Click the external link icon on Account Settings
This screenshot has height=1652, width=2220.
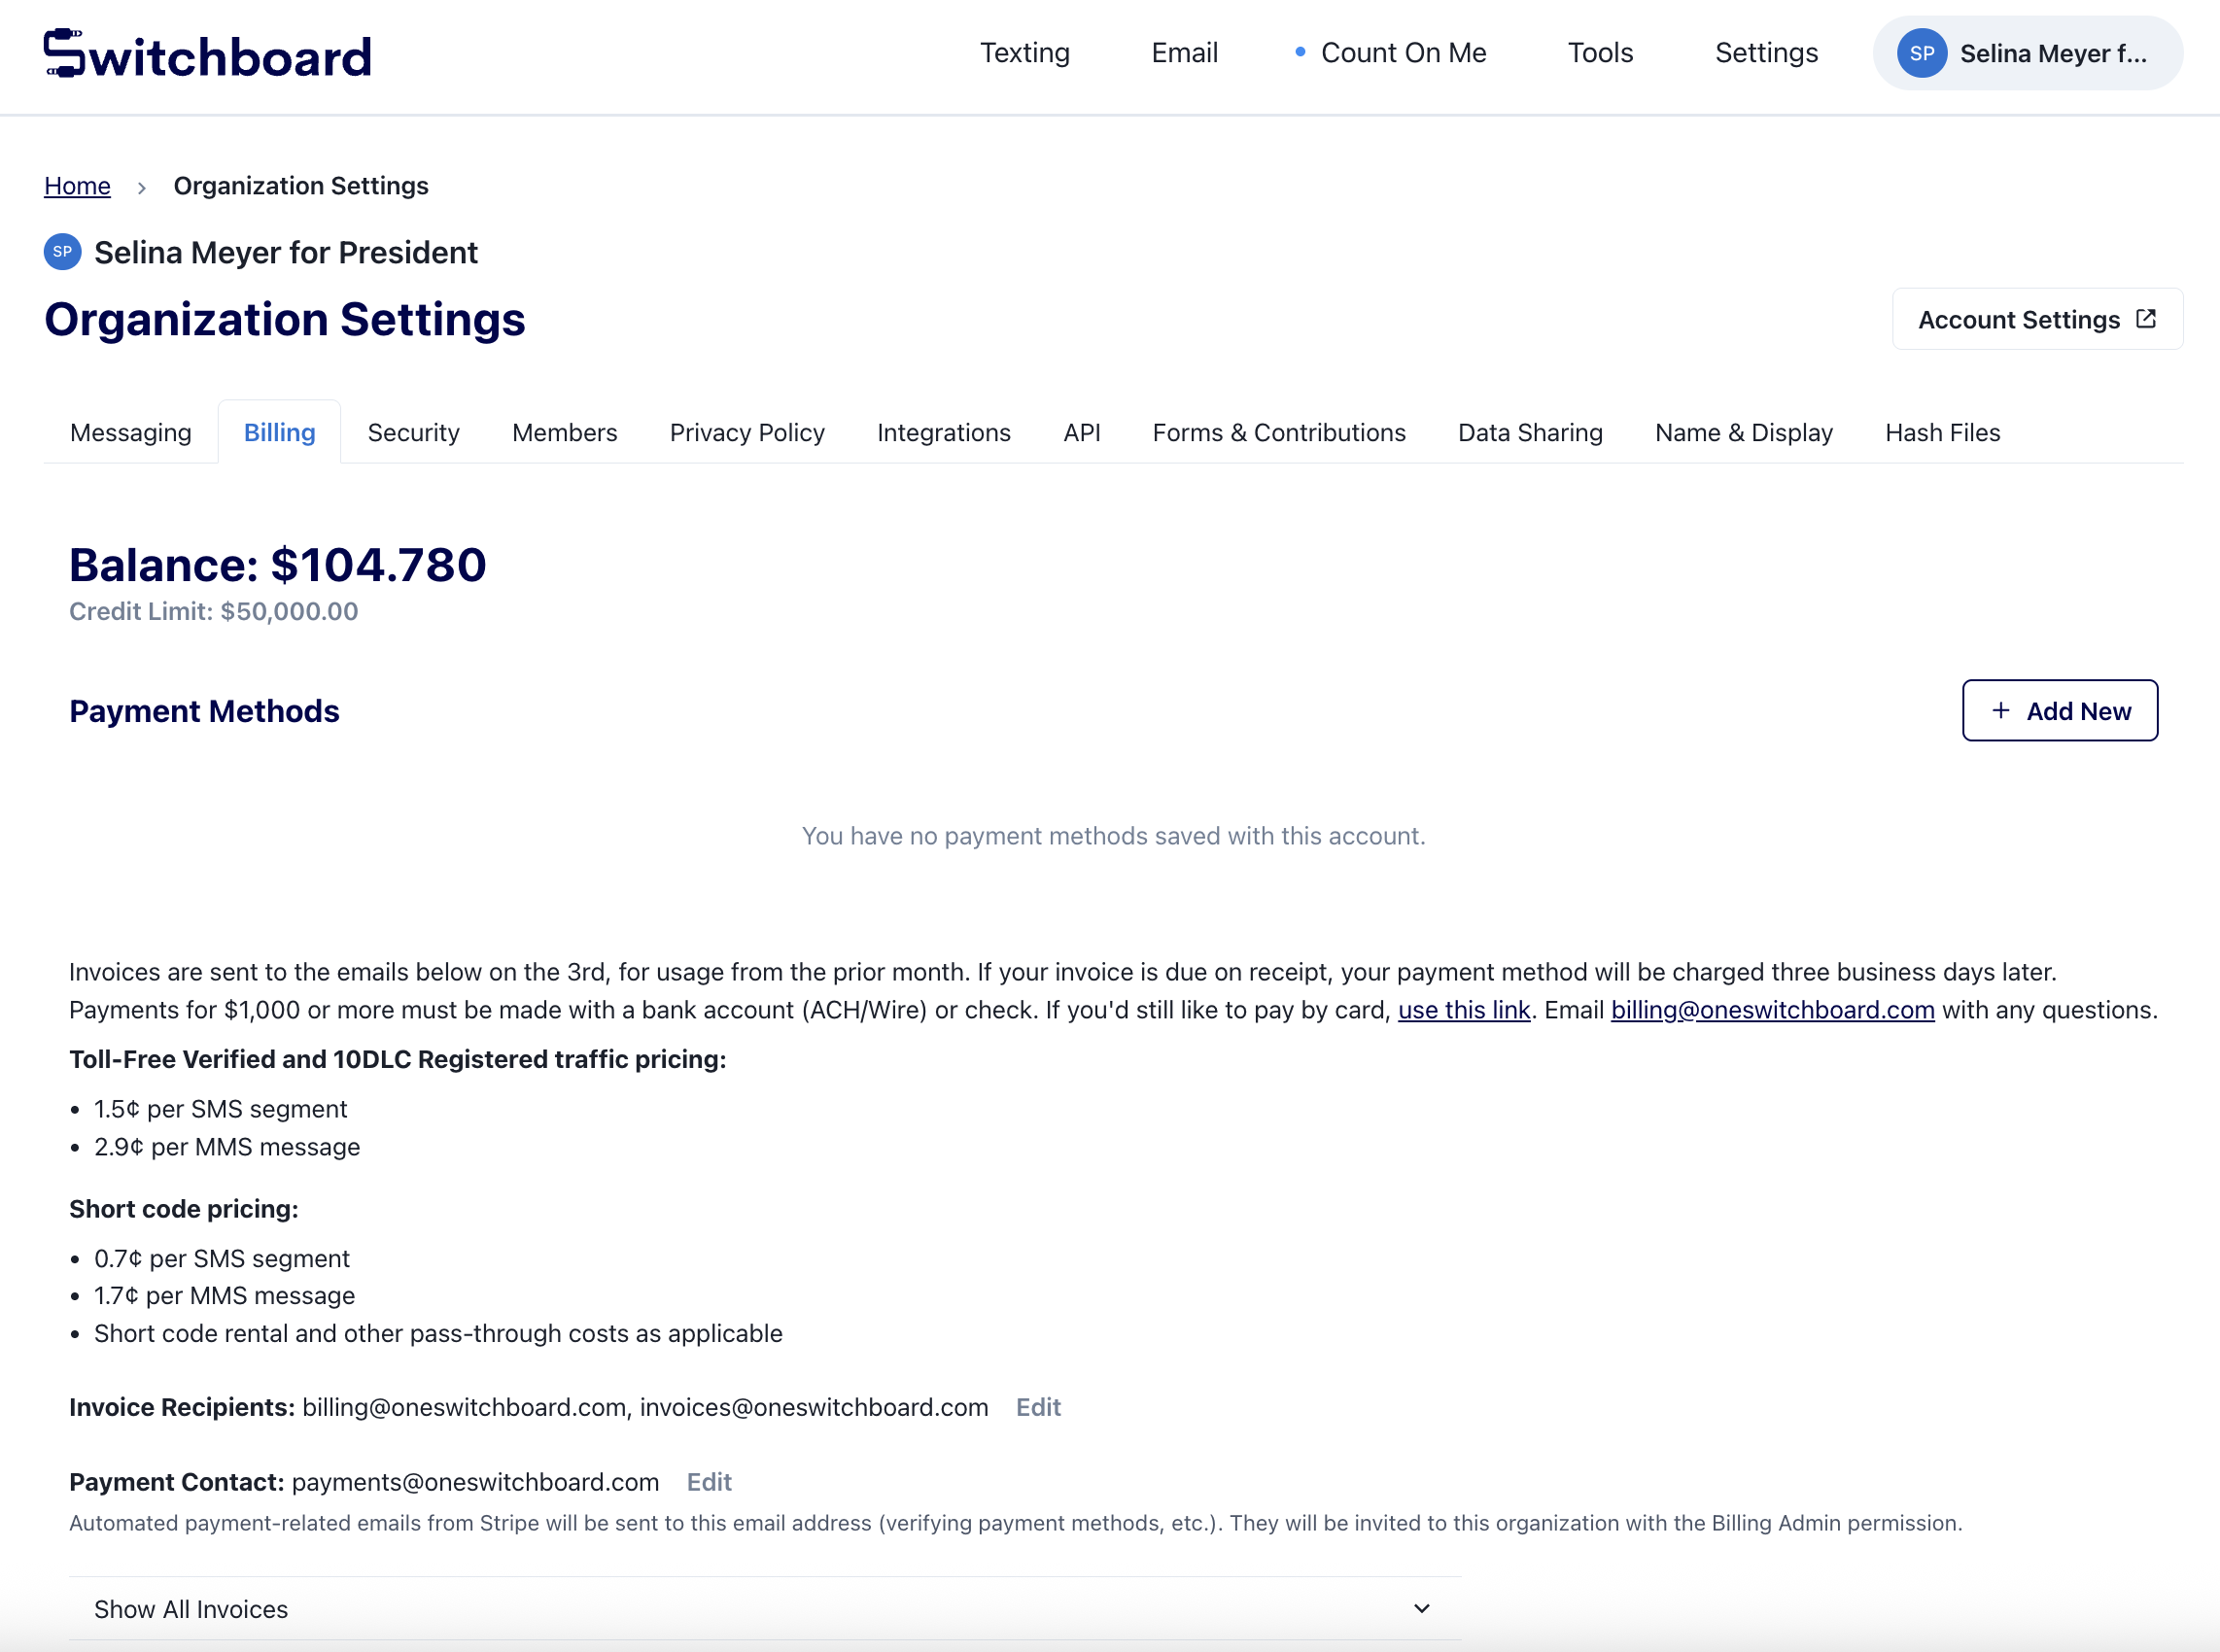point(2145,319)
